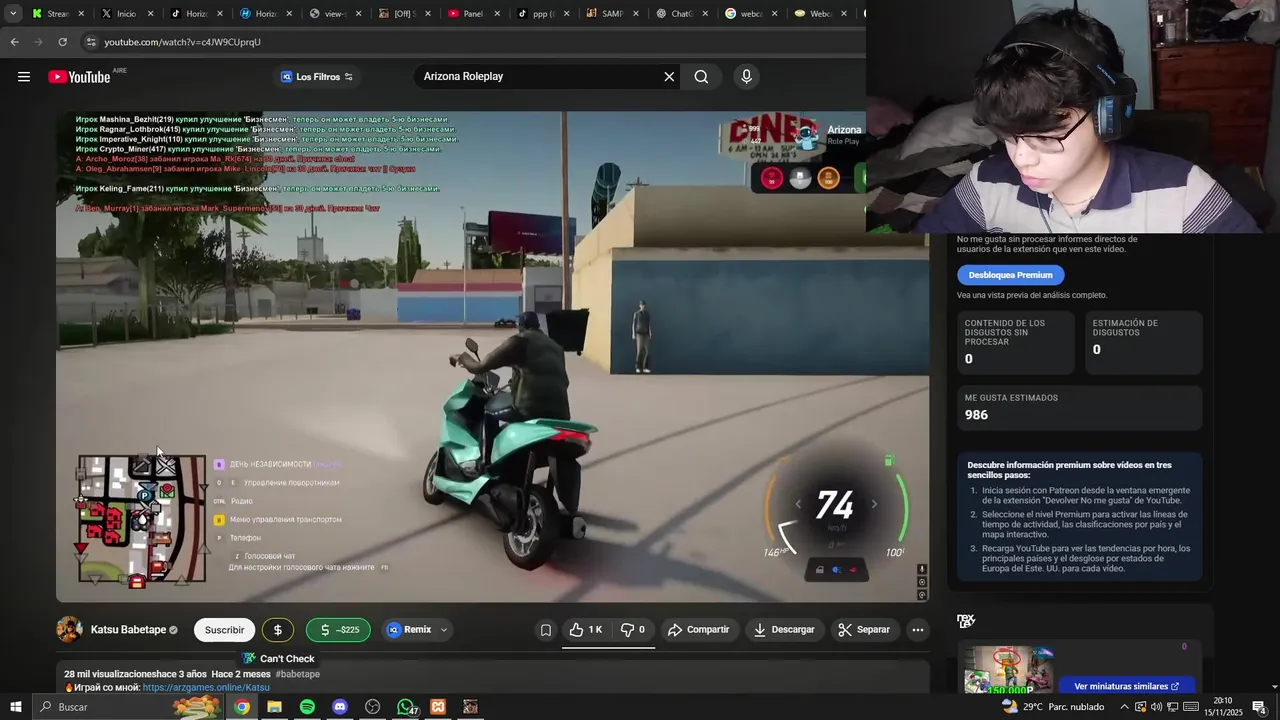Open WhatsApp from the taskbar
This screenshot has height=720, width=1280.
[406, 707]
